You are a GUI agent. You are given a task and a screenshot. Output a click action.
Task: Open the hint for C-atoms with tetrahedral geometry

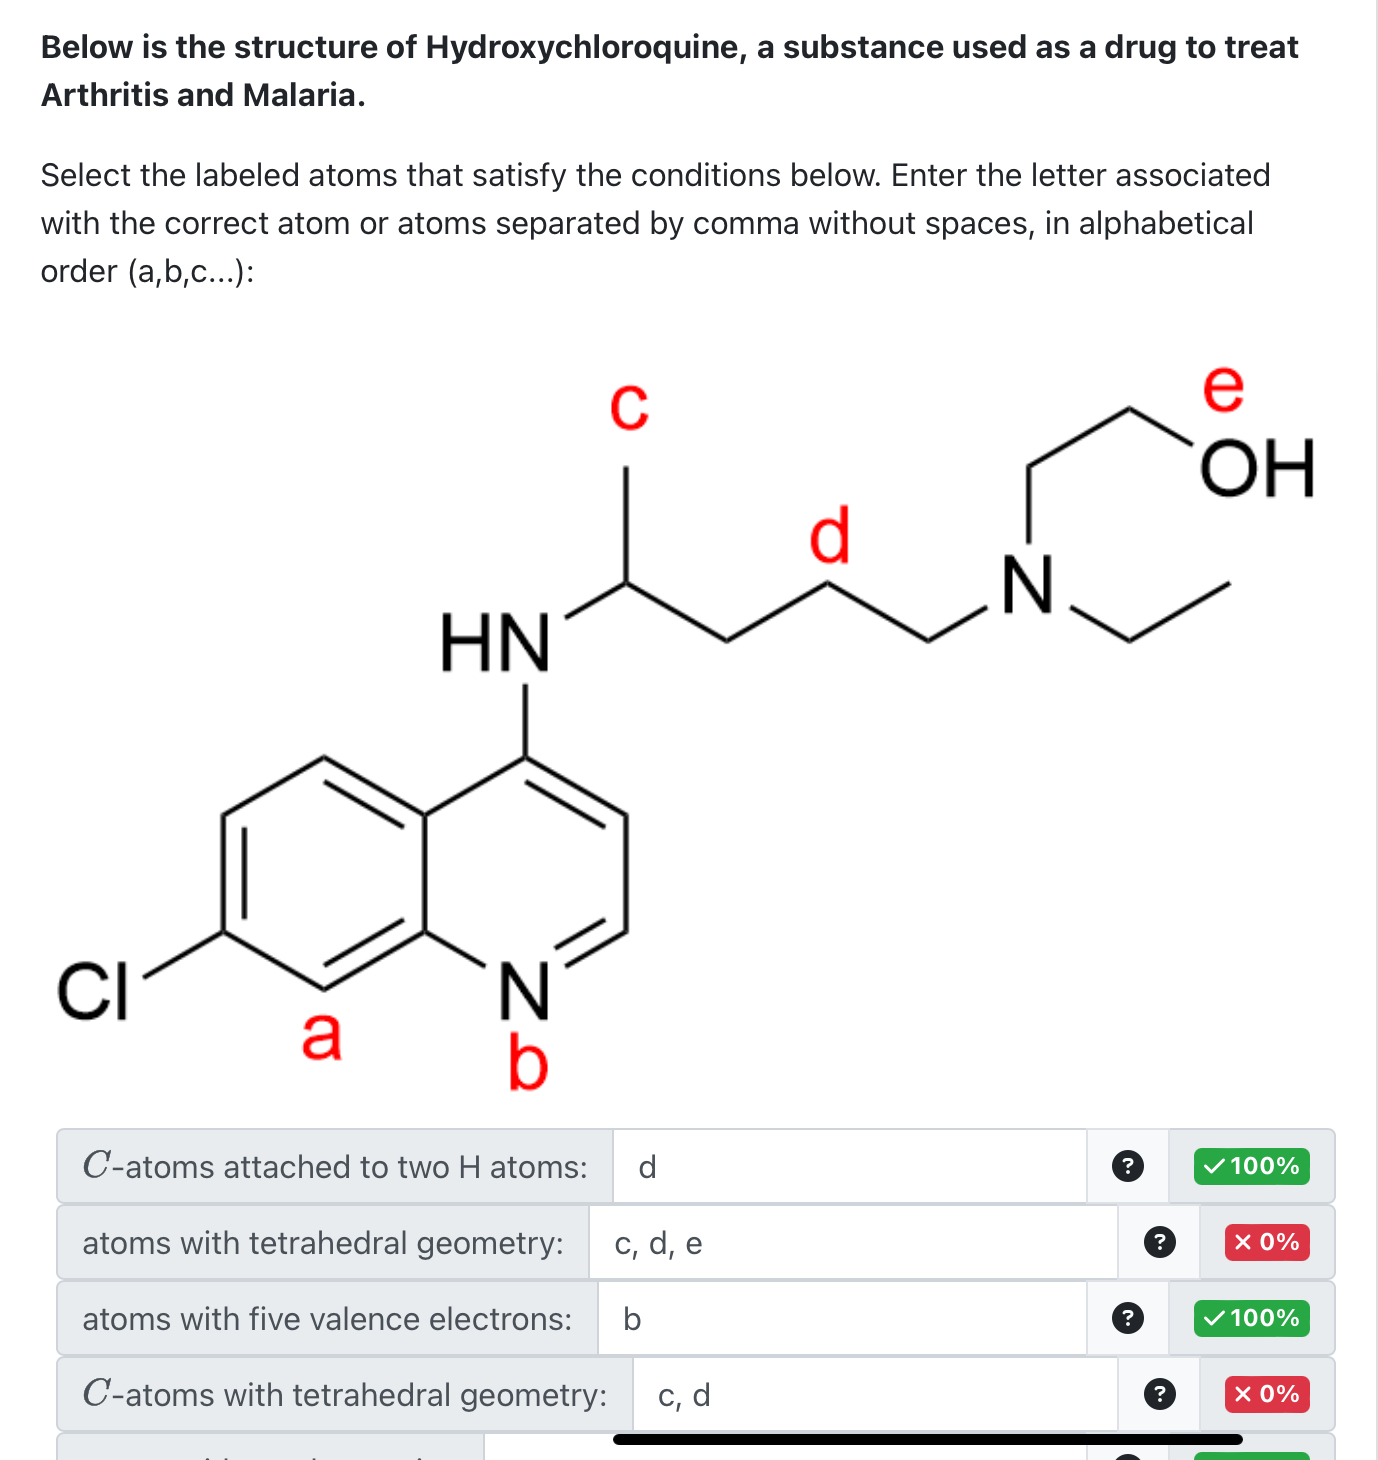pos(1158,1394)
